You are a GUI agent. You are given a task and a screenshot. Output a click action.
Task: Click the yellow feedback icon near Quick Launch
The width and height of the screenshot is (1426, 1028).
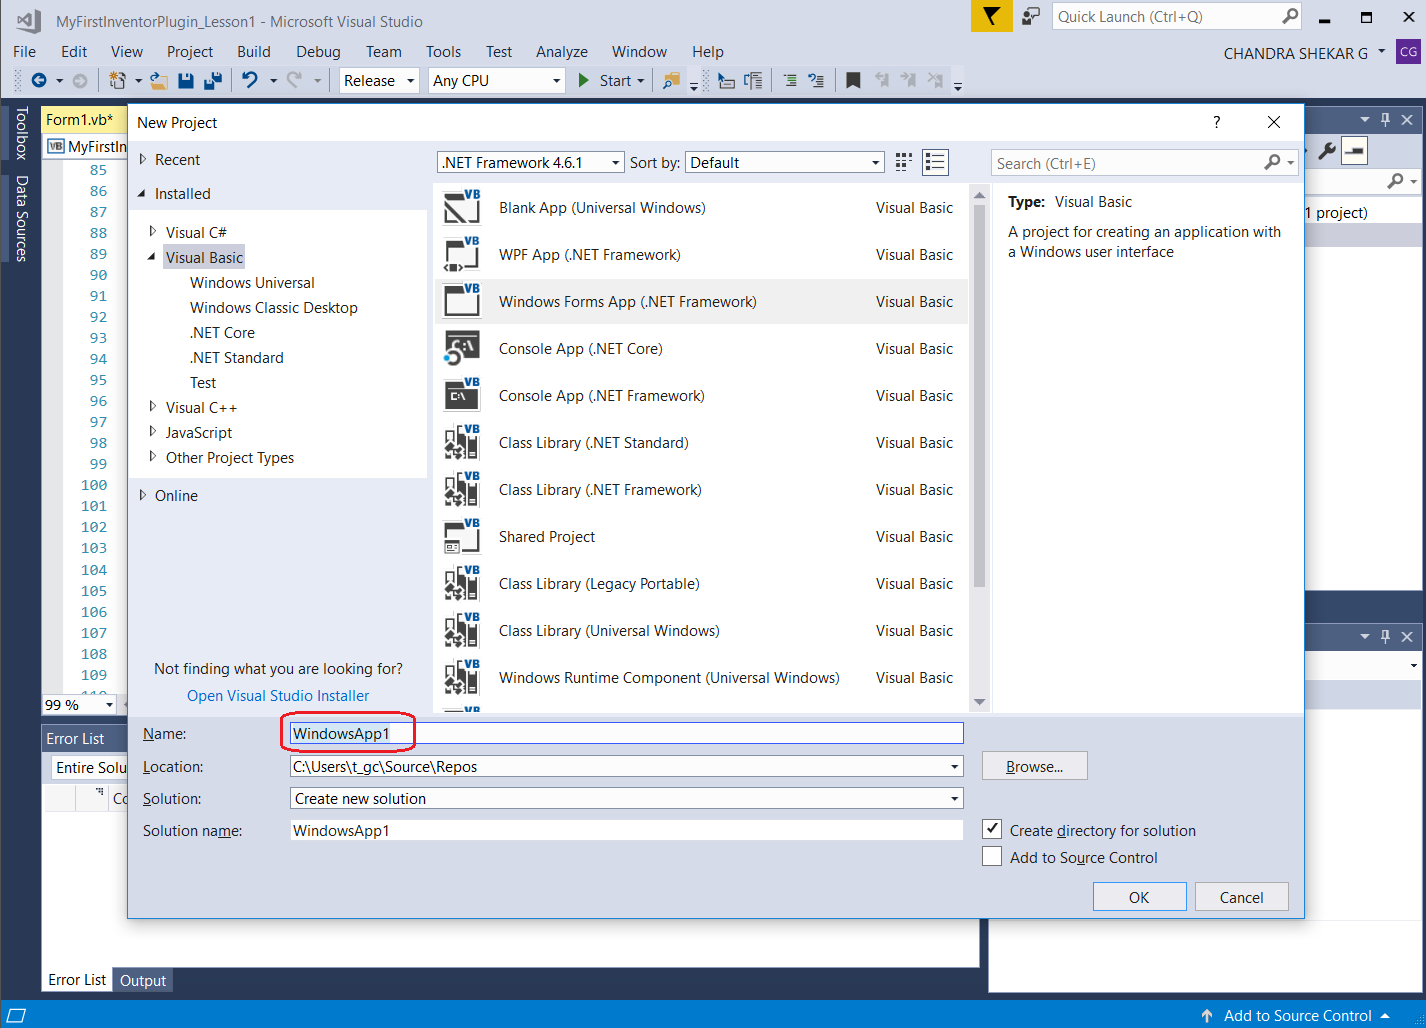991,17
